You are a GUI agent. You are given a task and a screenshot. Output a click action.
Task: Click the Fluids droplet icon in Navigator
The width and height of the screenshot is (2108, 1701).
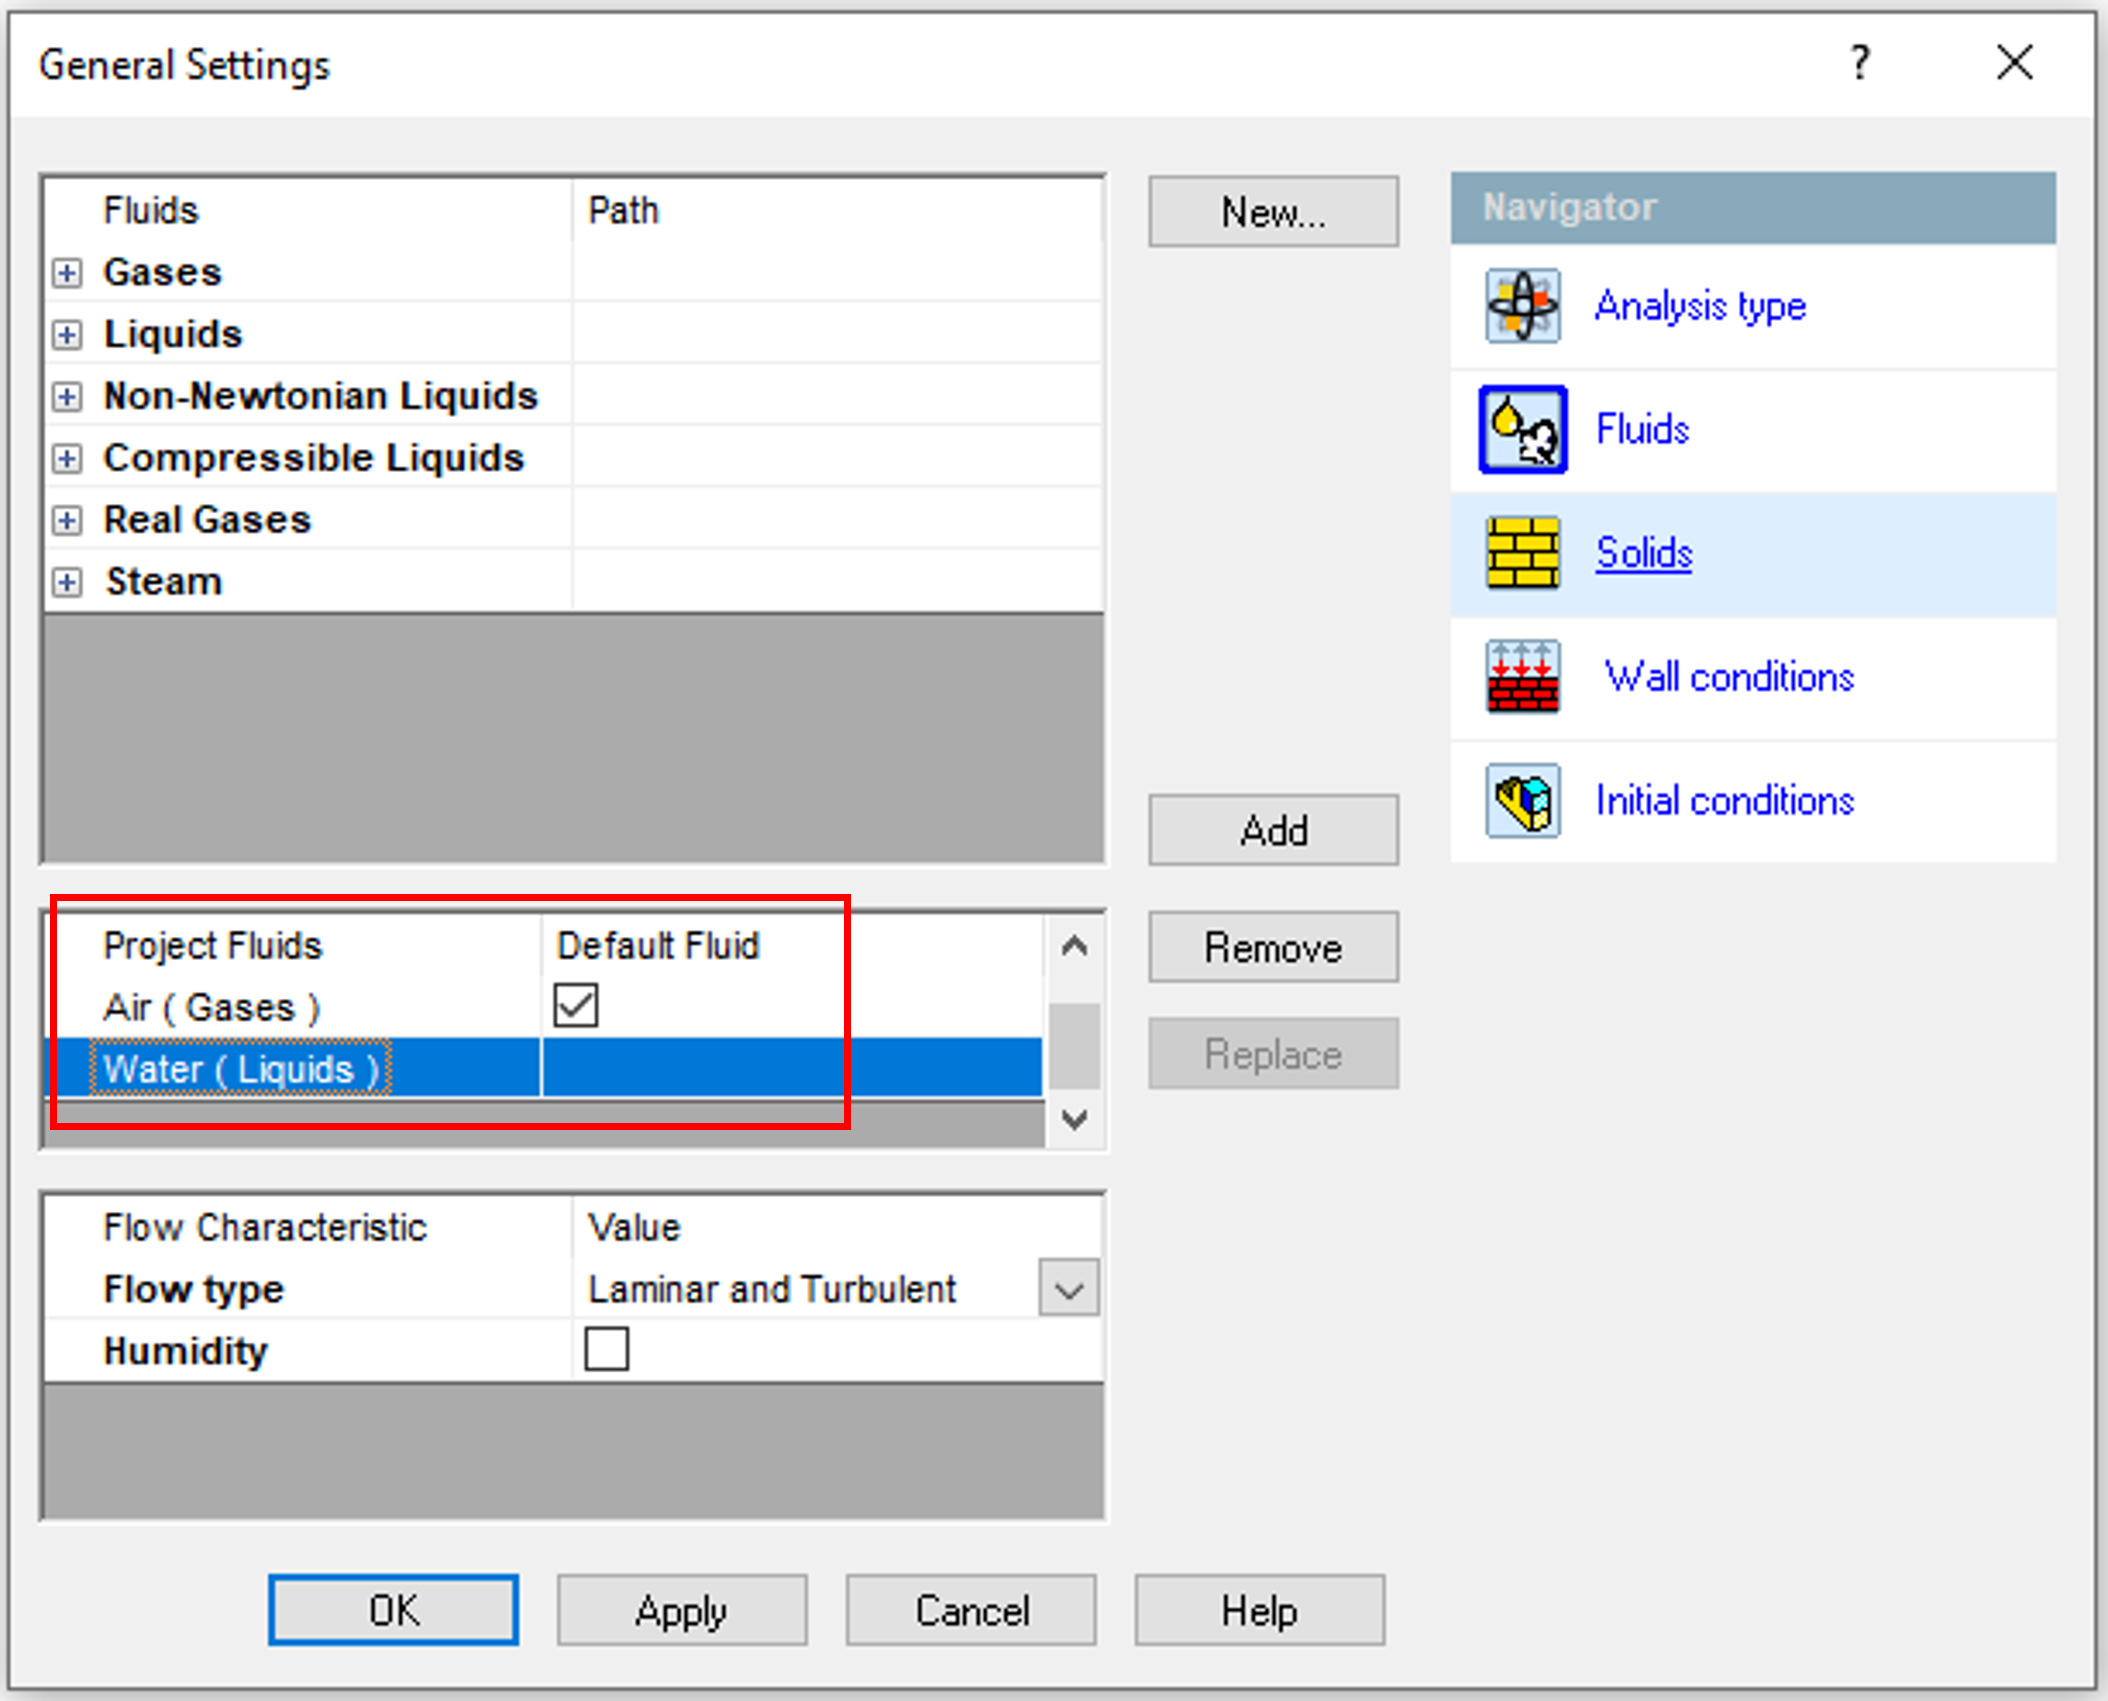[1522, 430]
